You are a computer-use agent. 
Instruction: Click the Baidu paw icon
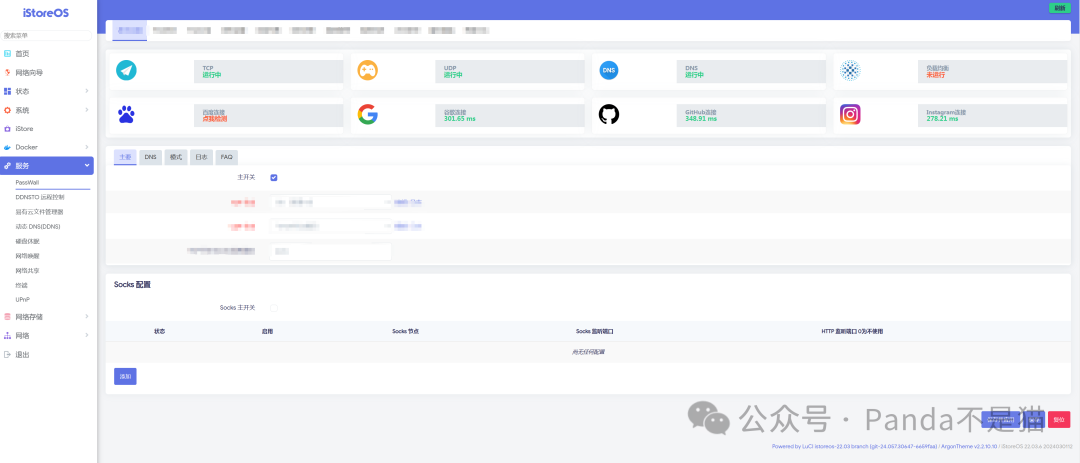[x=126, y=114]
